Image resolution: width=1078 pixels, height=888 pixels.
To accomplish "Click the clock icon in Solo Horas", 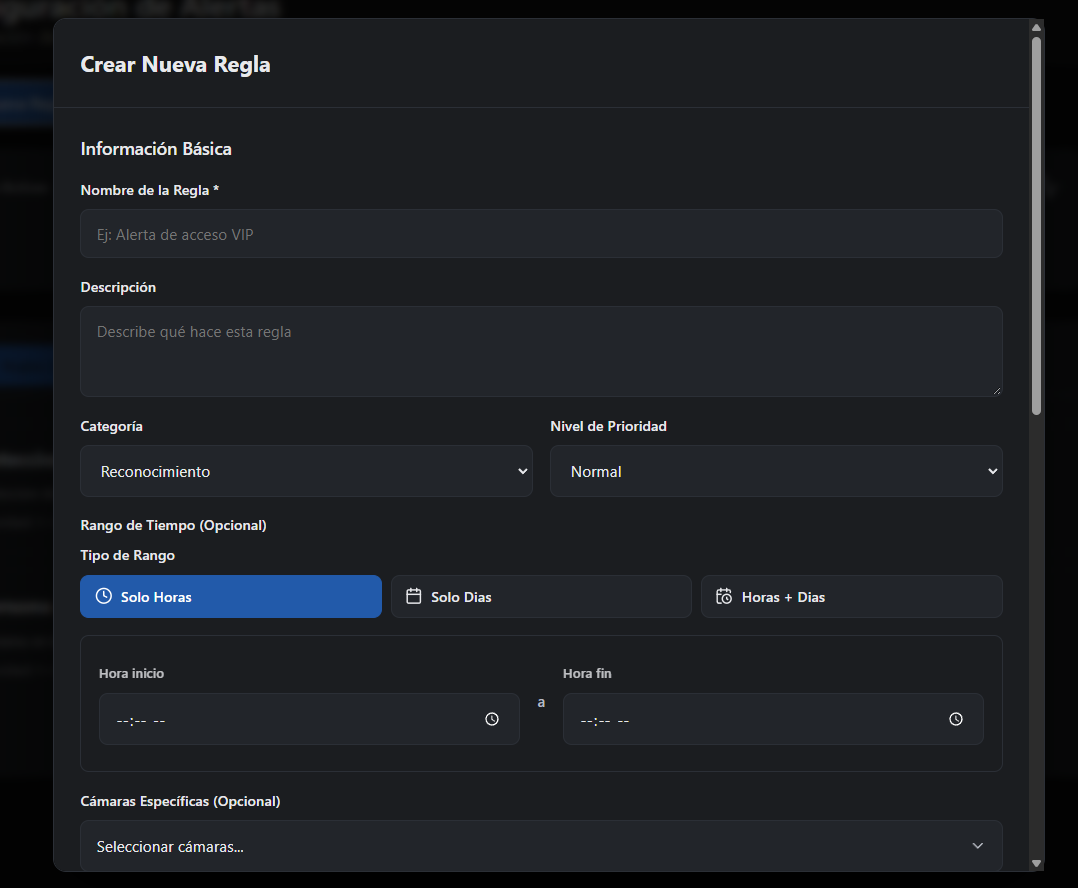I will 104,596.
